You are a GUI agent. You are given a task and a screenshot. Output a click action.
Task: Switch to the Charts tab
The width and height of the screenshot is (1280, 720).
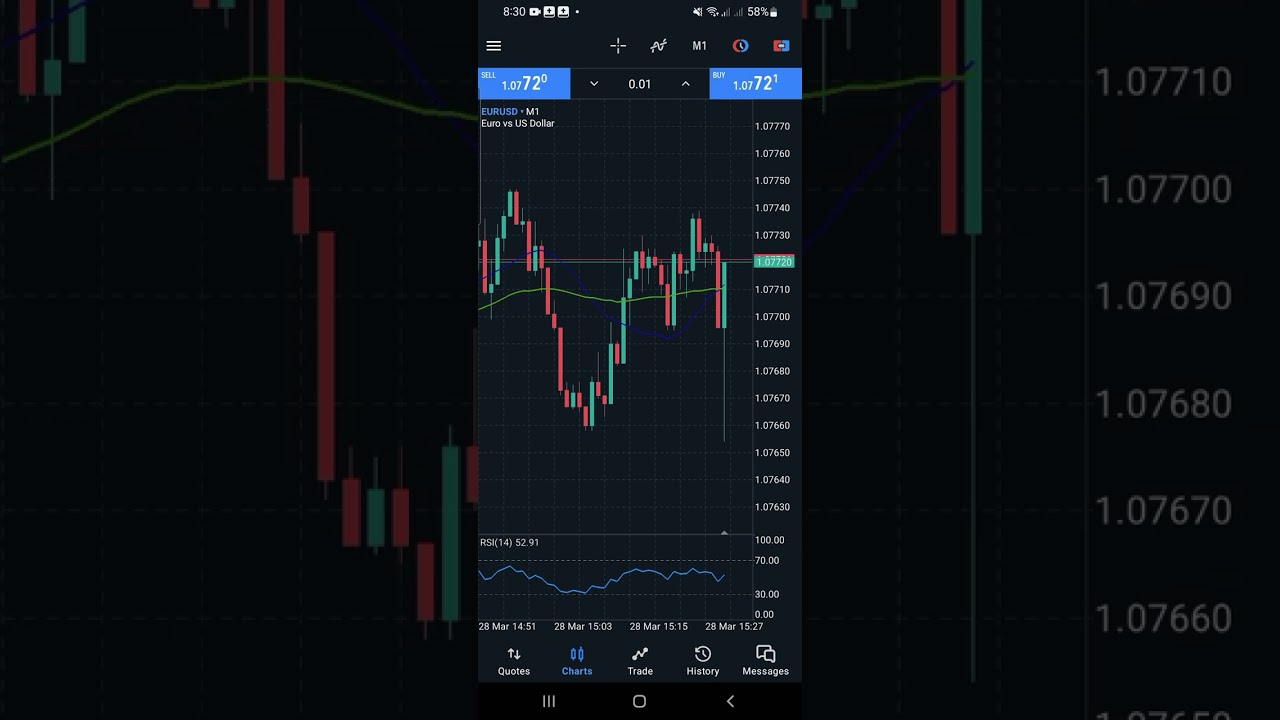577,661
